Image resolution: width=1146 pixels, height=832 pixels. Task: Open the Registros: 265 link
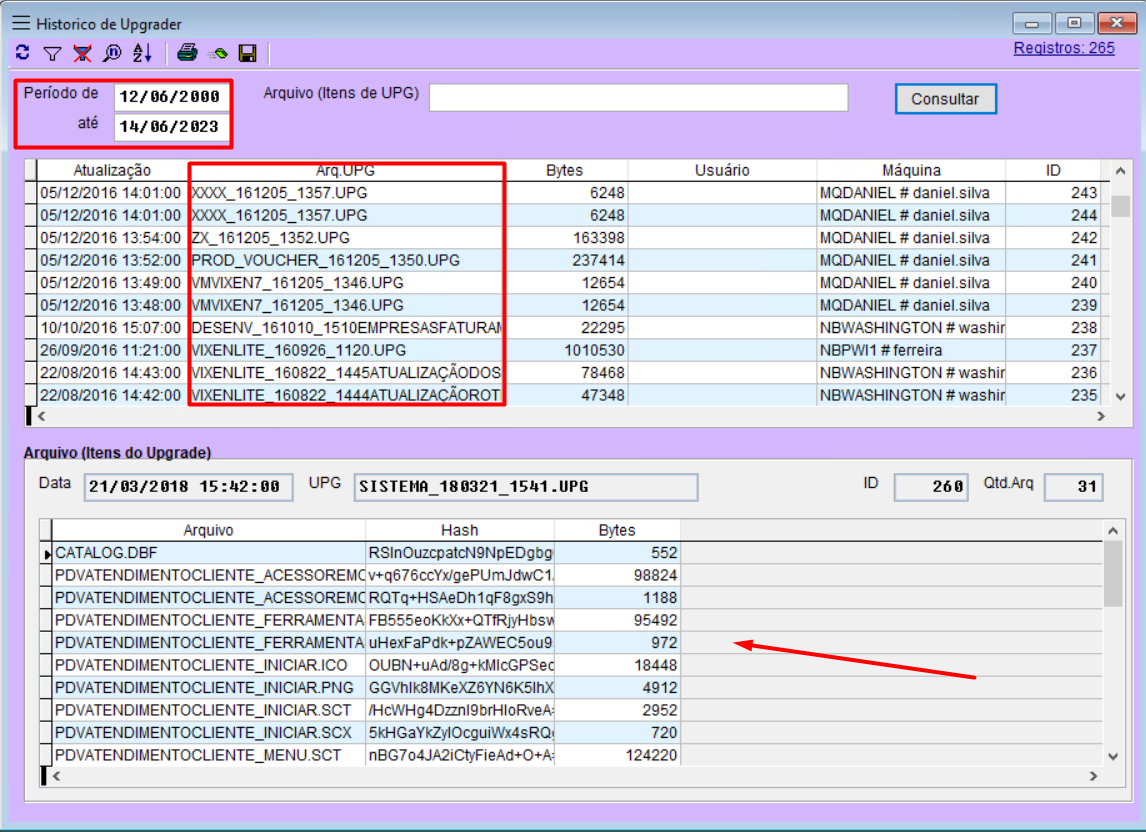tap(1063, 48)
